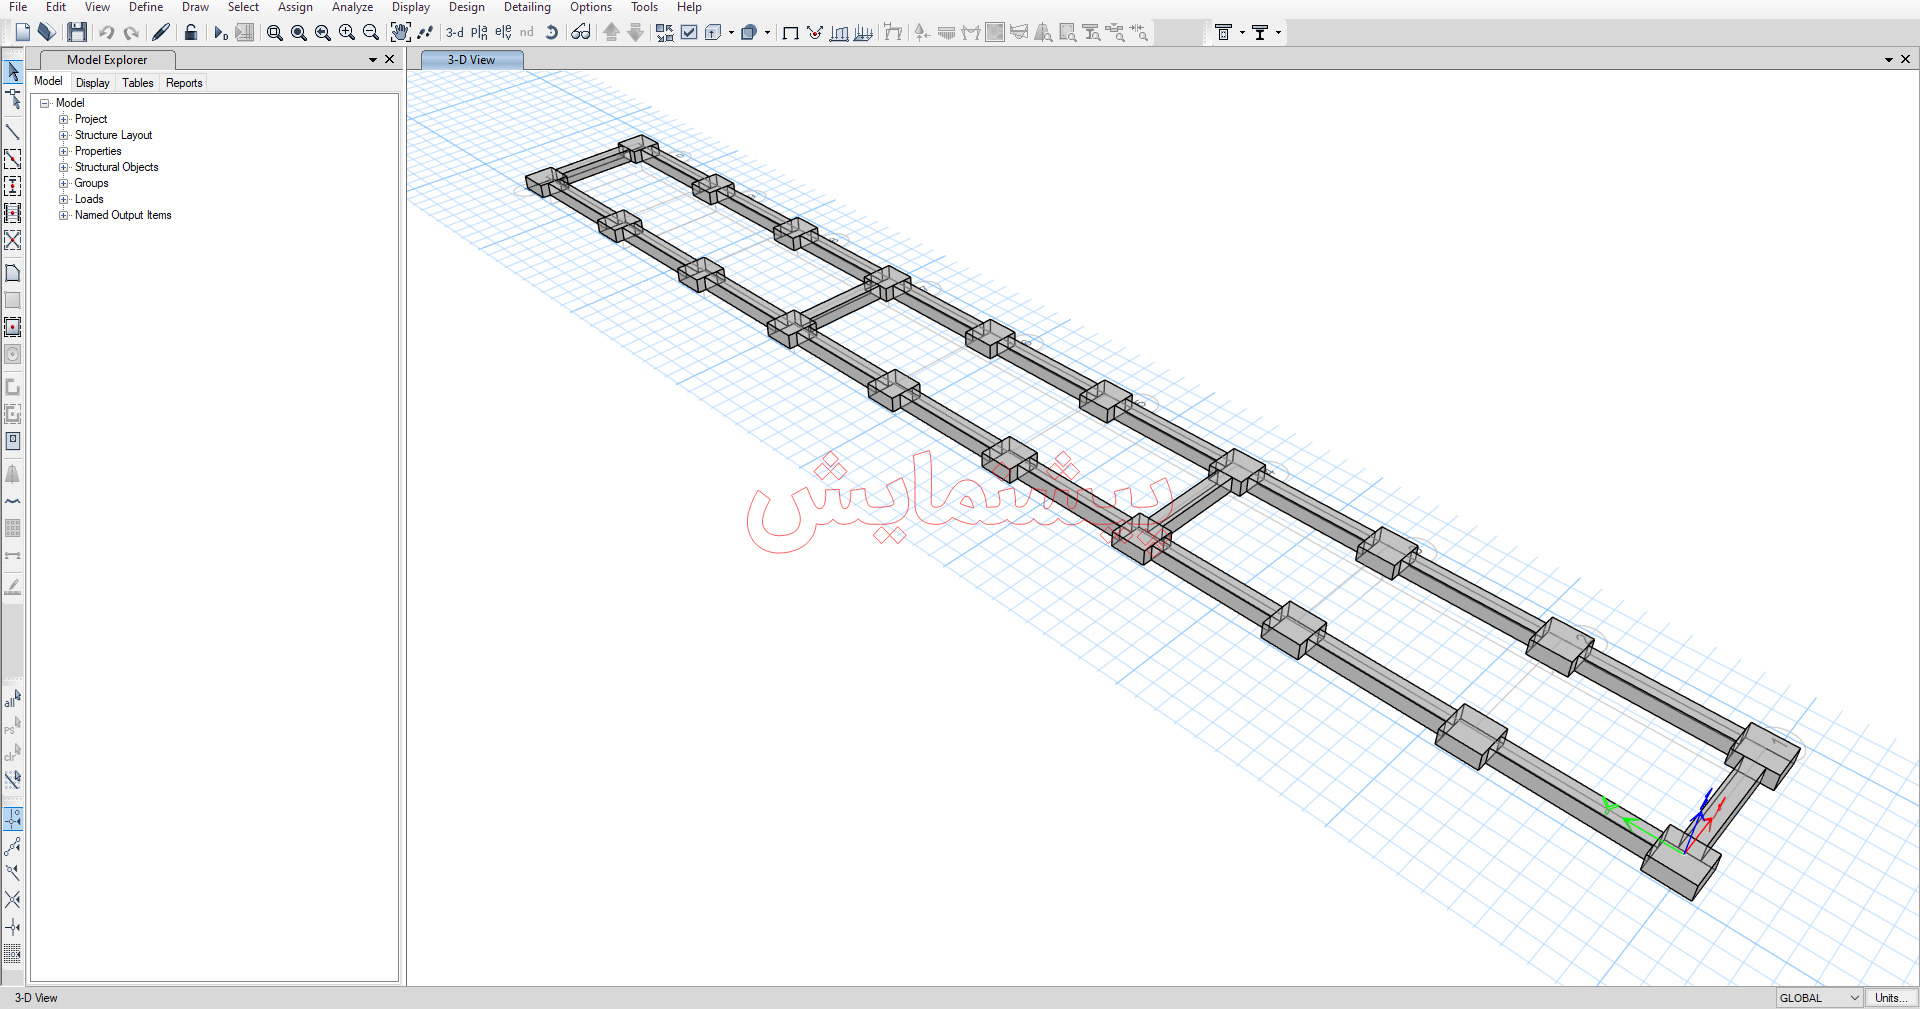Expand the Project tree node
Screen dimensions: 1920x1009
click(x=64, y=119)
